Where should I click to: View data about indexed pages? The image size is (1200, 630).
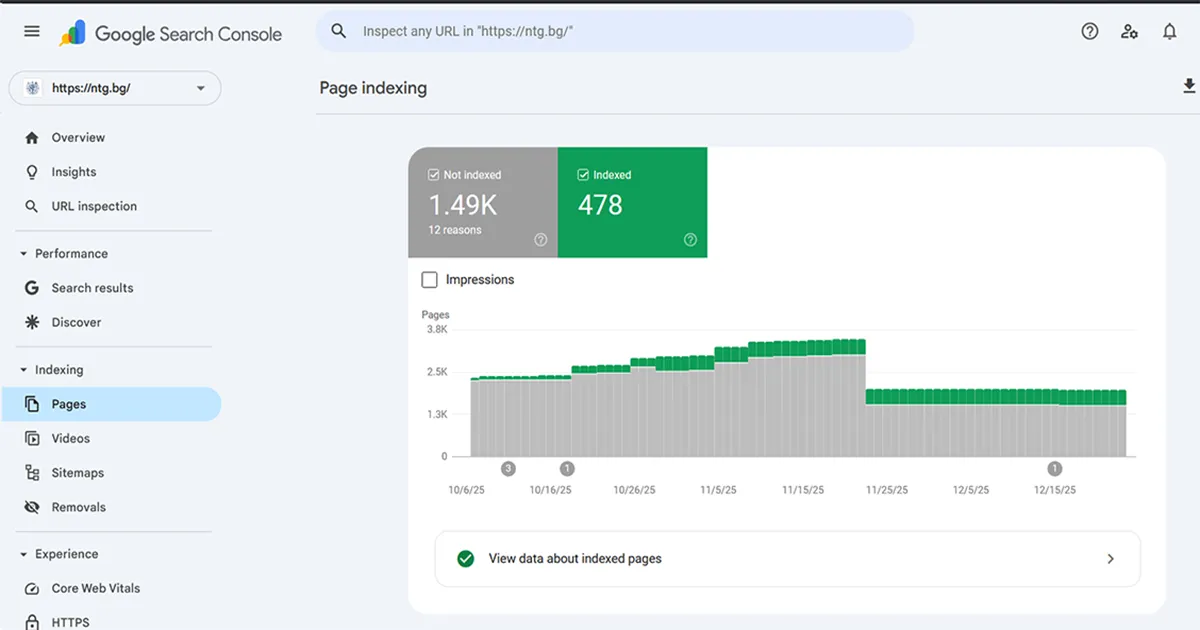786,558
